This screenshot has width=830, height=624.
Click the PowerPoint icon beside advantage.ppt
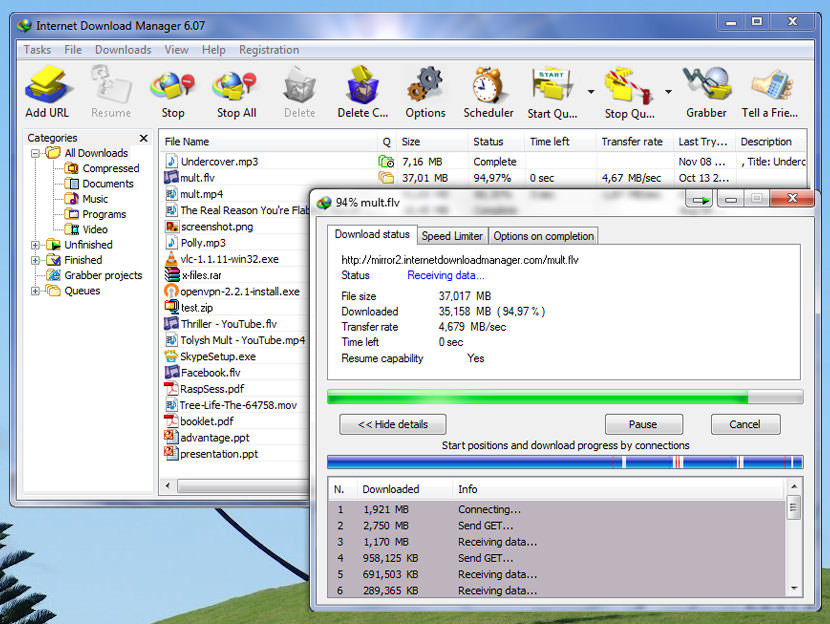pyautogui.click(x=171, y=437)
